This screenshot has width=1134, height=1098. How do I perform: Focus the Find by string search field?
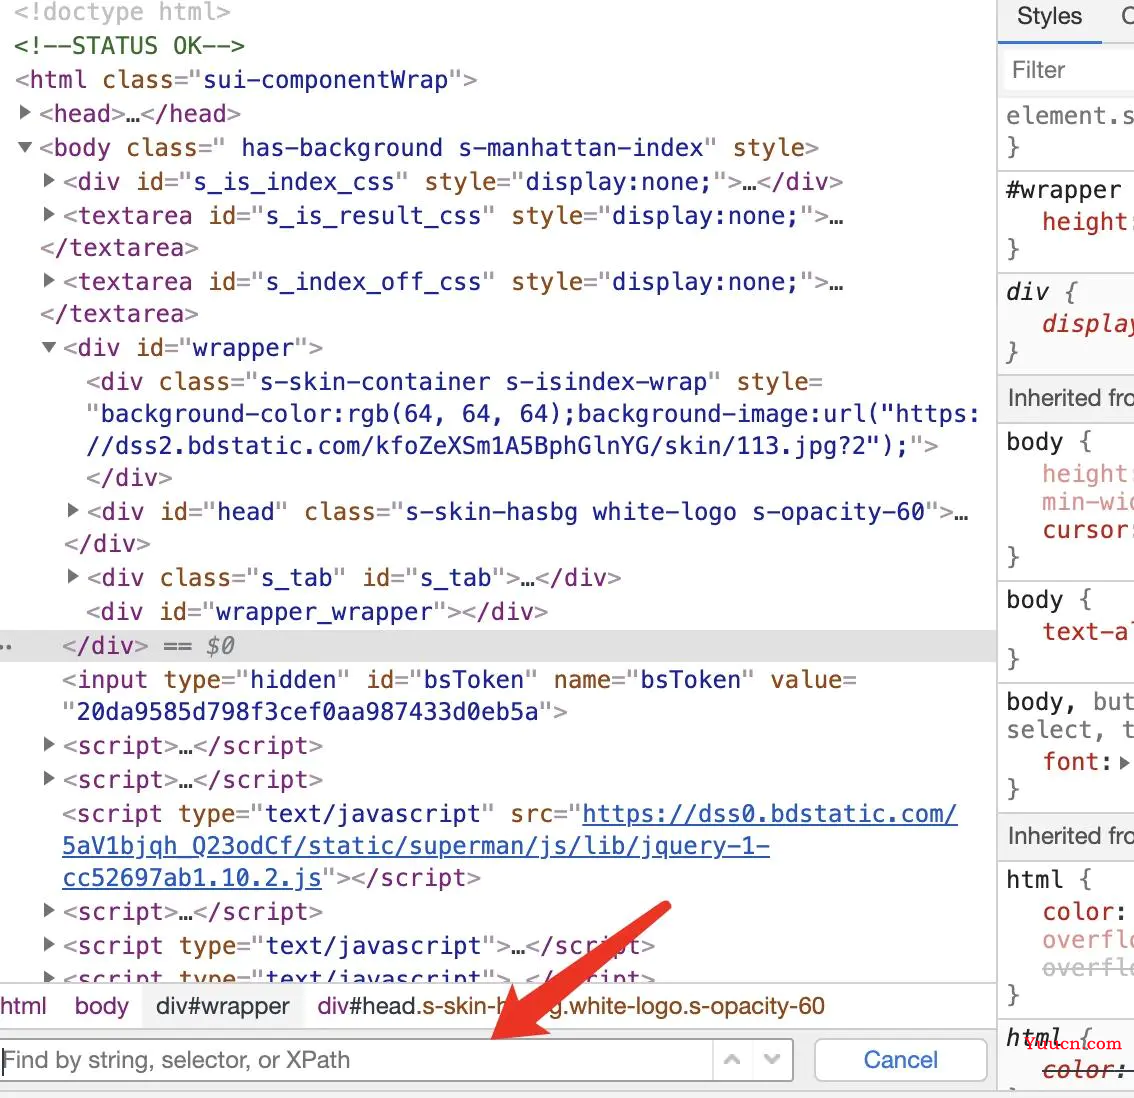pyautogui.click(x=357, y=1060)
